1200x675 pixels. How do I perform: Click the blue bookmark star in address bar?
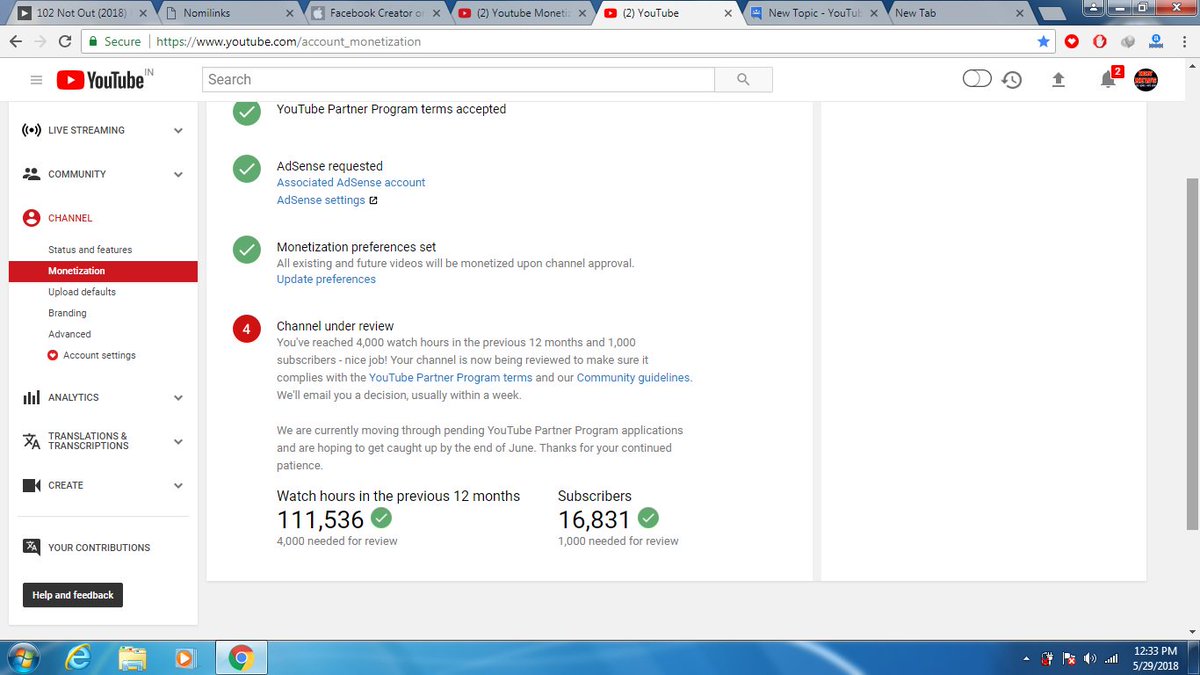(x=1044, y=42)
